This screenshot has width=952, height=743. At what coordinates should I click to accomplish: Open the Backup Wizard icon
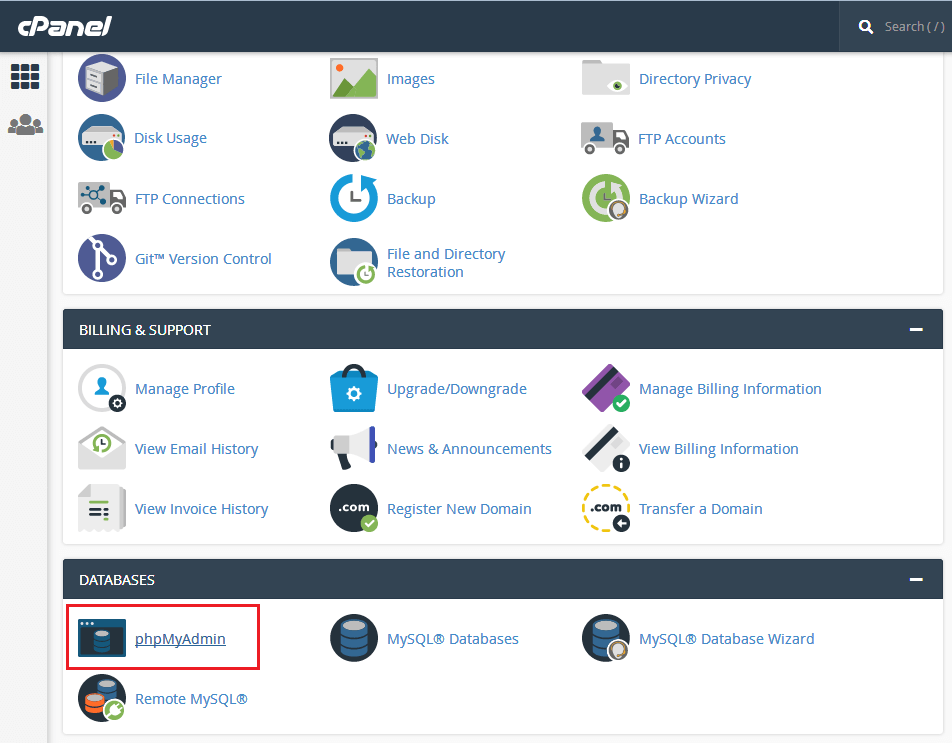(x=606, y=198)
